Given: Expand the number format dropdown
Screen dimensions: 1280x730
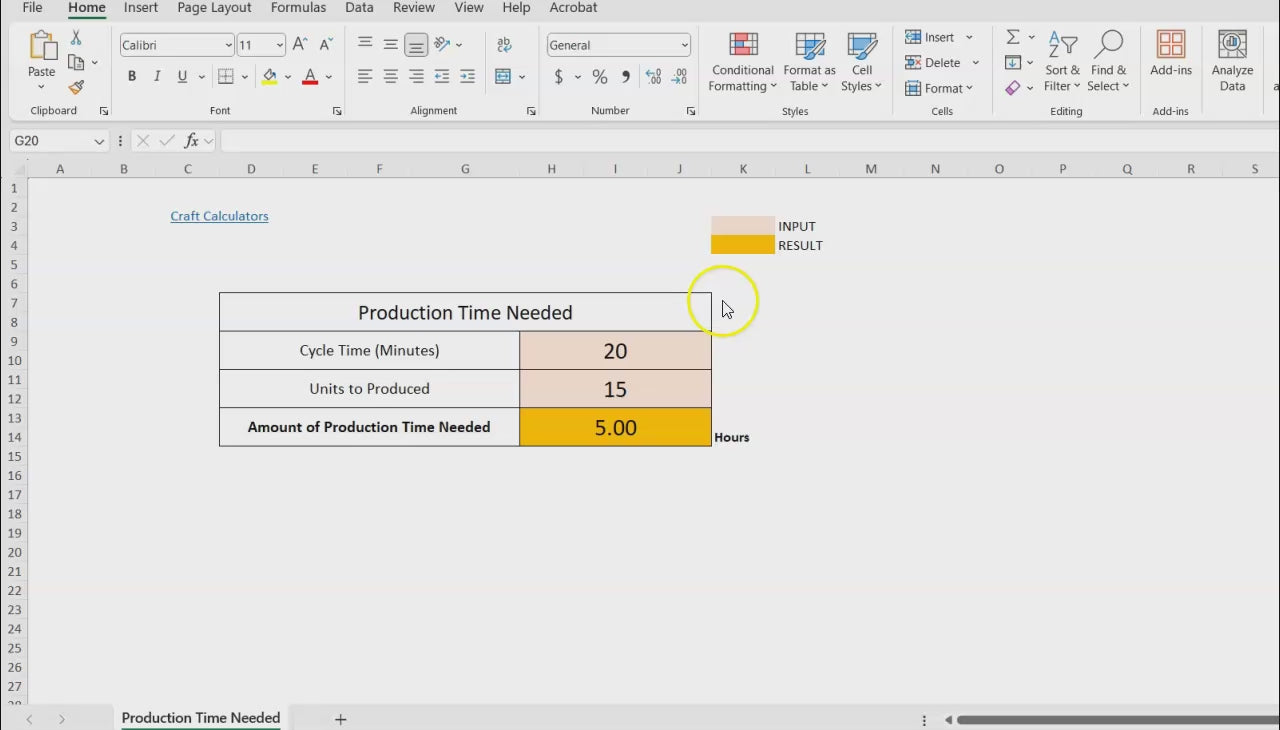Looking at the screenshot, I should (684, 45).
